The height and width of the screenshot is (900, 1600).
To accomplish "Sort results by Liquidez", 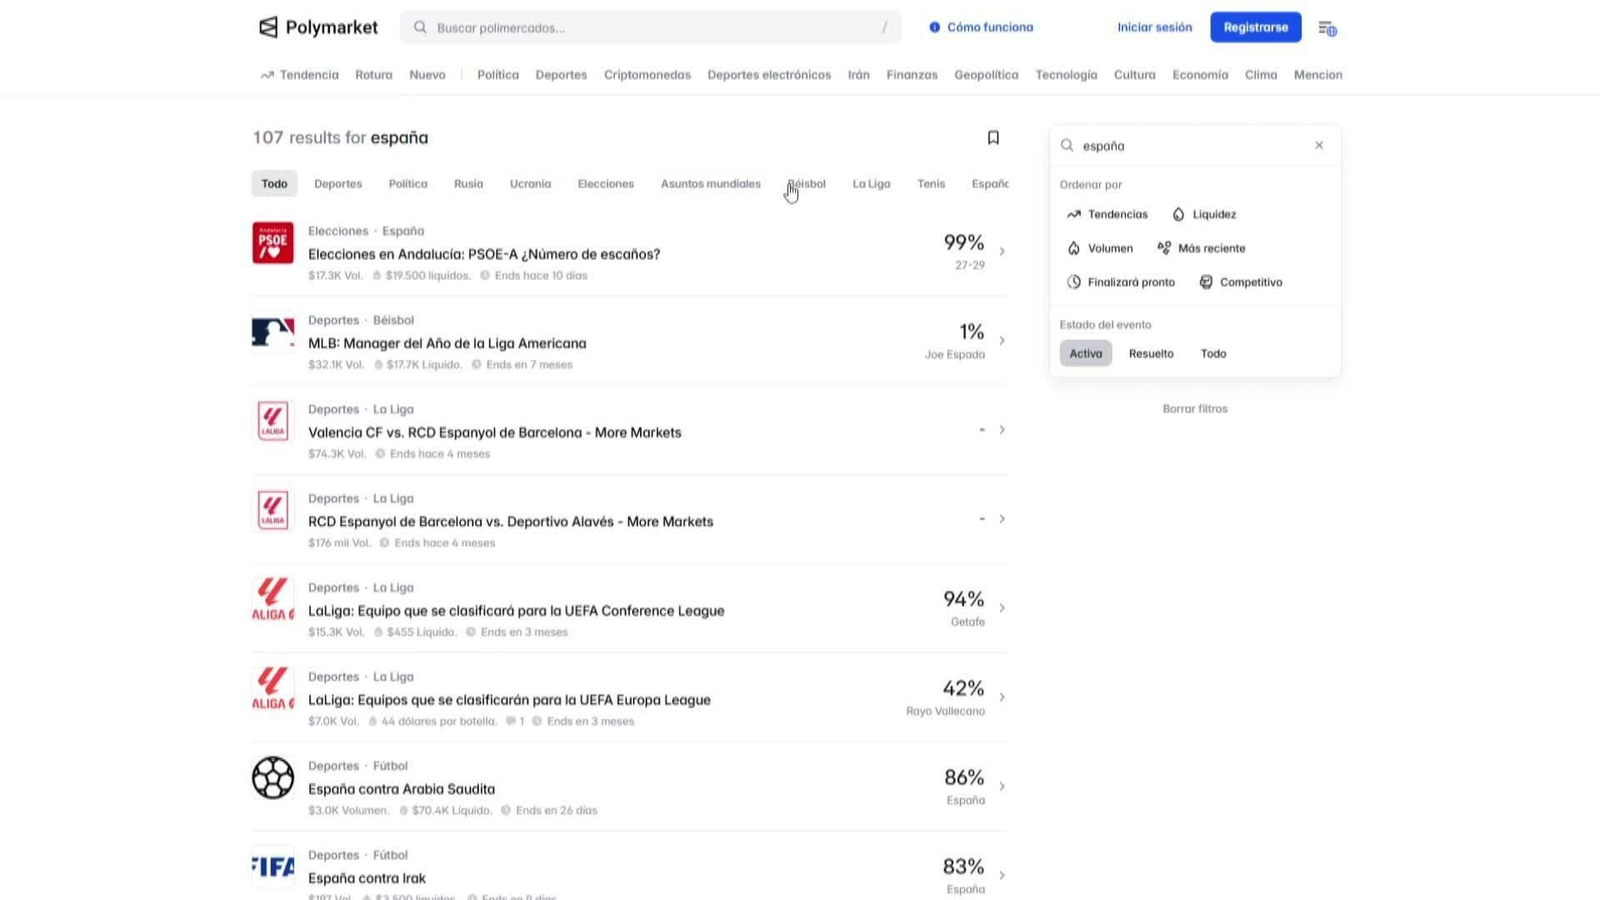I will point(1204,214).
